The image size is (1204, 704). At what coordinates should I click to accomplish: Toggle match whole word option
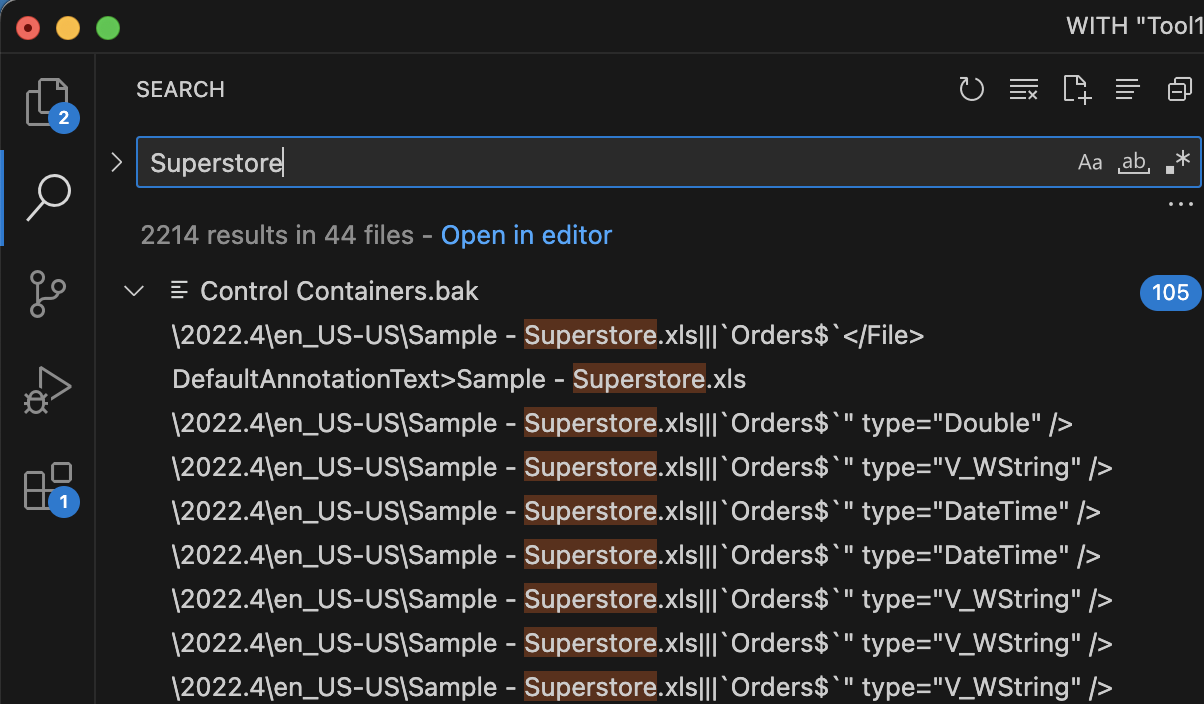[1134, 161]
